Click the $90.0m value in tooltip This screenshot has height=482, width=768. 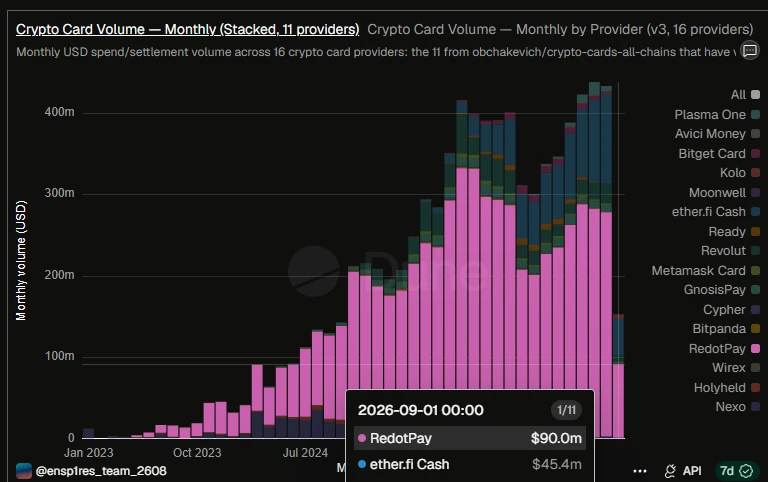(x=556, y=438)
